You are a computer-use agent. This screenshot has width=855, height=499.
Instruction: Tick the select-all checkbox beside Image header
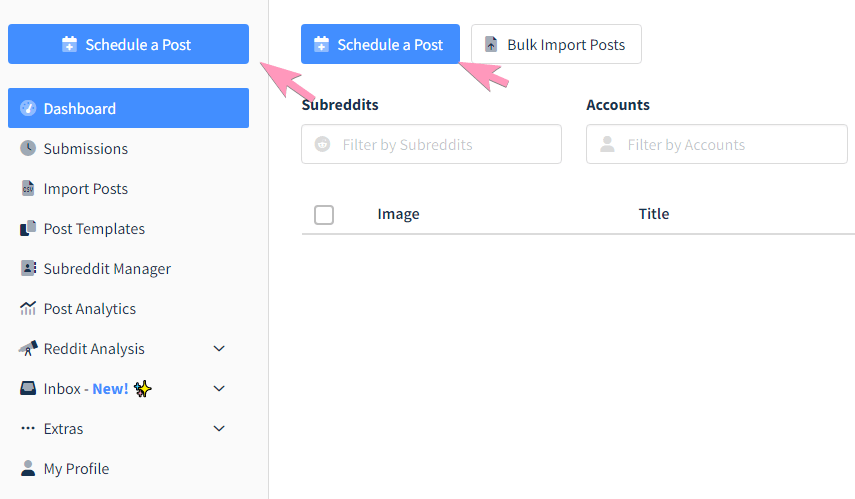tap(324, 214)
